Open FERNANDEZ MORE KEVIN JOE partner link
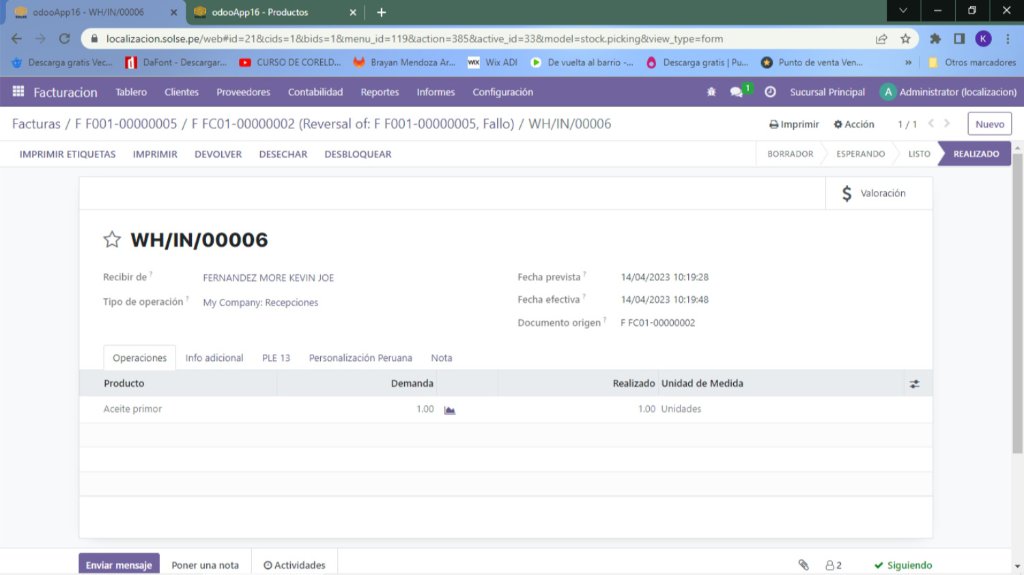The width and height of the screenshot is (1024, 575). (268, 278)
